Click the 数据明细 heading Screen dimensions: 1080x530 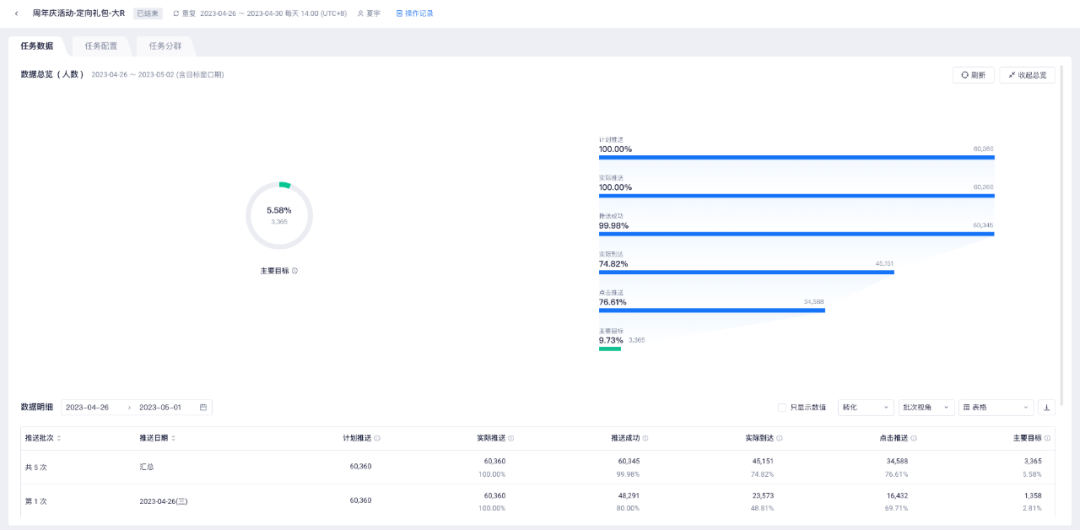tap(37, 407)
